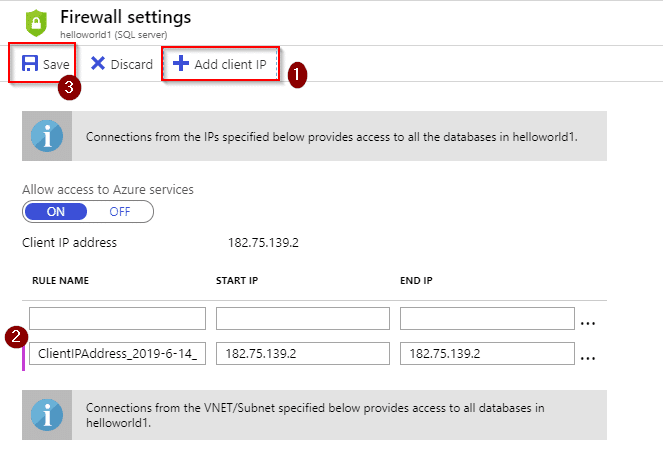
Task: Switch Azure services access to OFF
Action: [120, 211]
